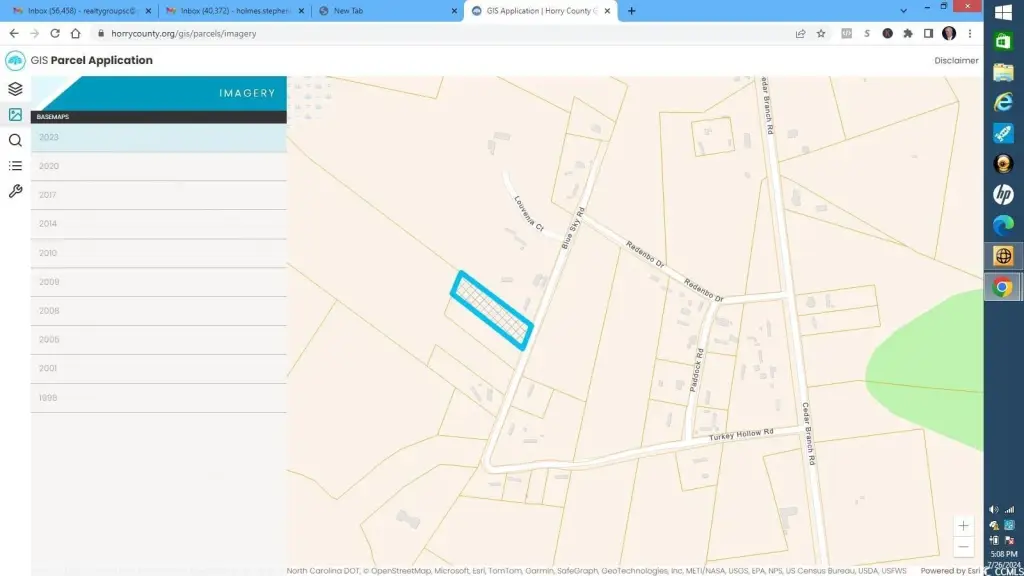
Task: Open Chrome extensions puzzle icon
Action: [x=908, y=33]
